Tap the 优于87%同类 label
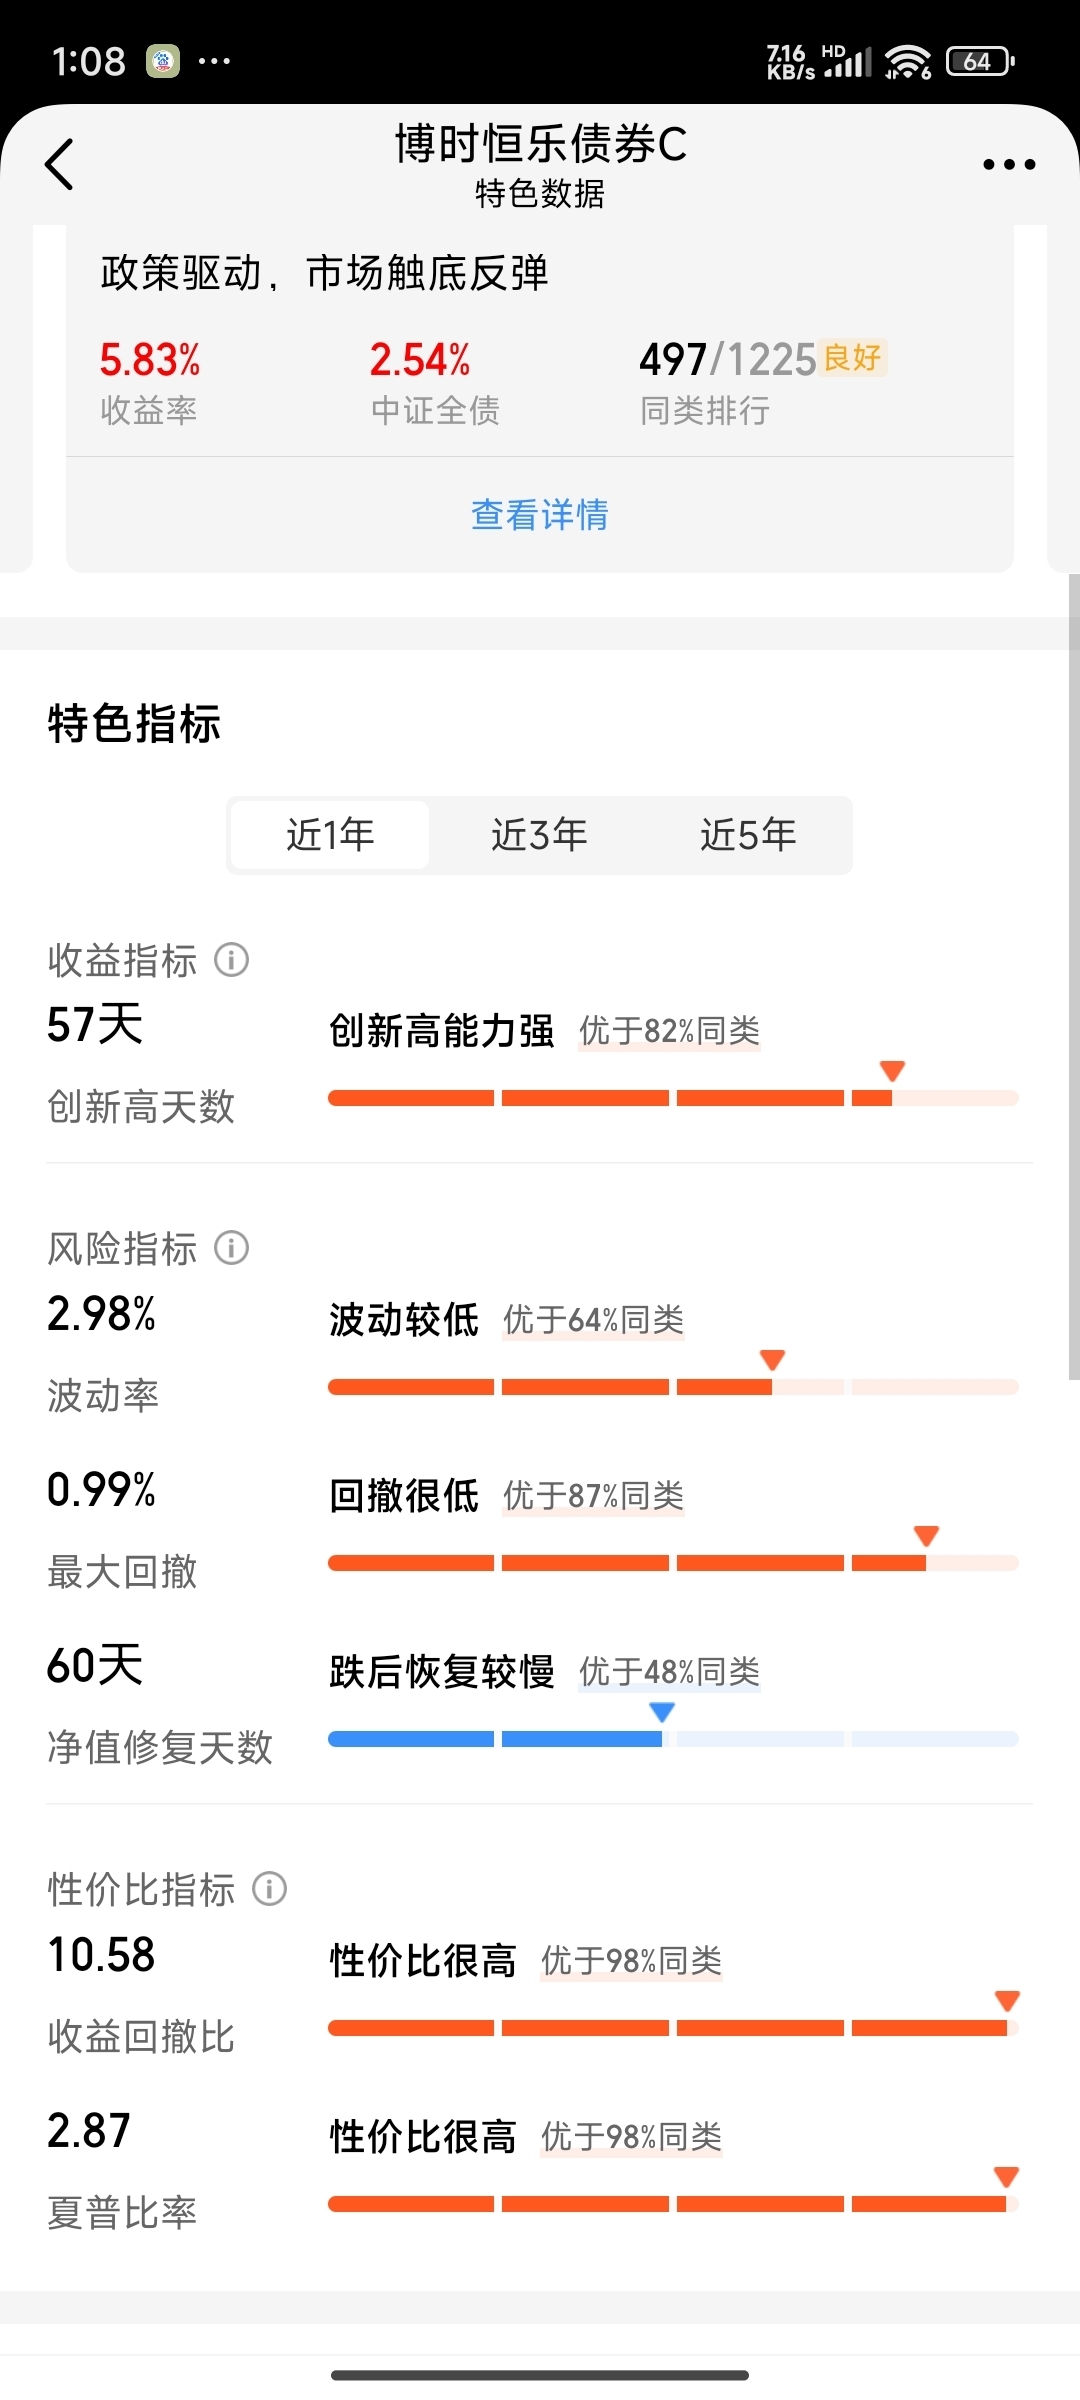The width and height of the screenshot is (1080, 2400). (x=593, y=1496)
